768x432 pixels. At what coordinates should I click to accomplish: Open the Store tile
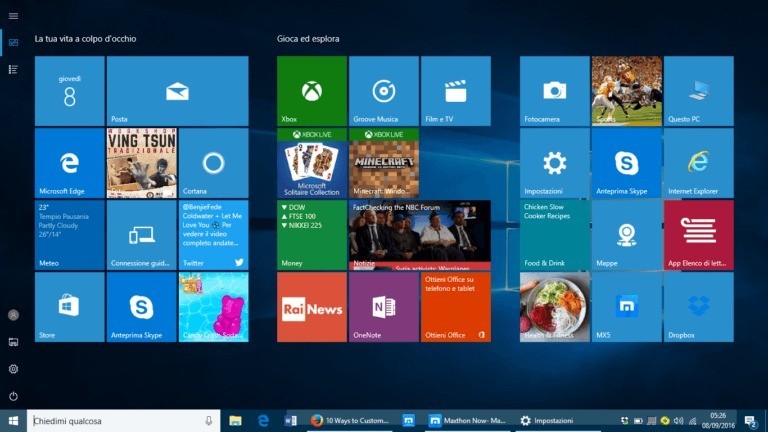coord(70,307)
